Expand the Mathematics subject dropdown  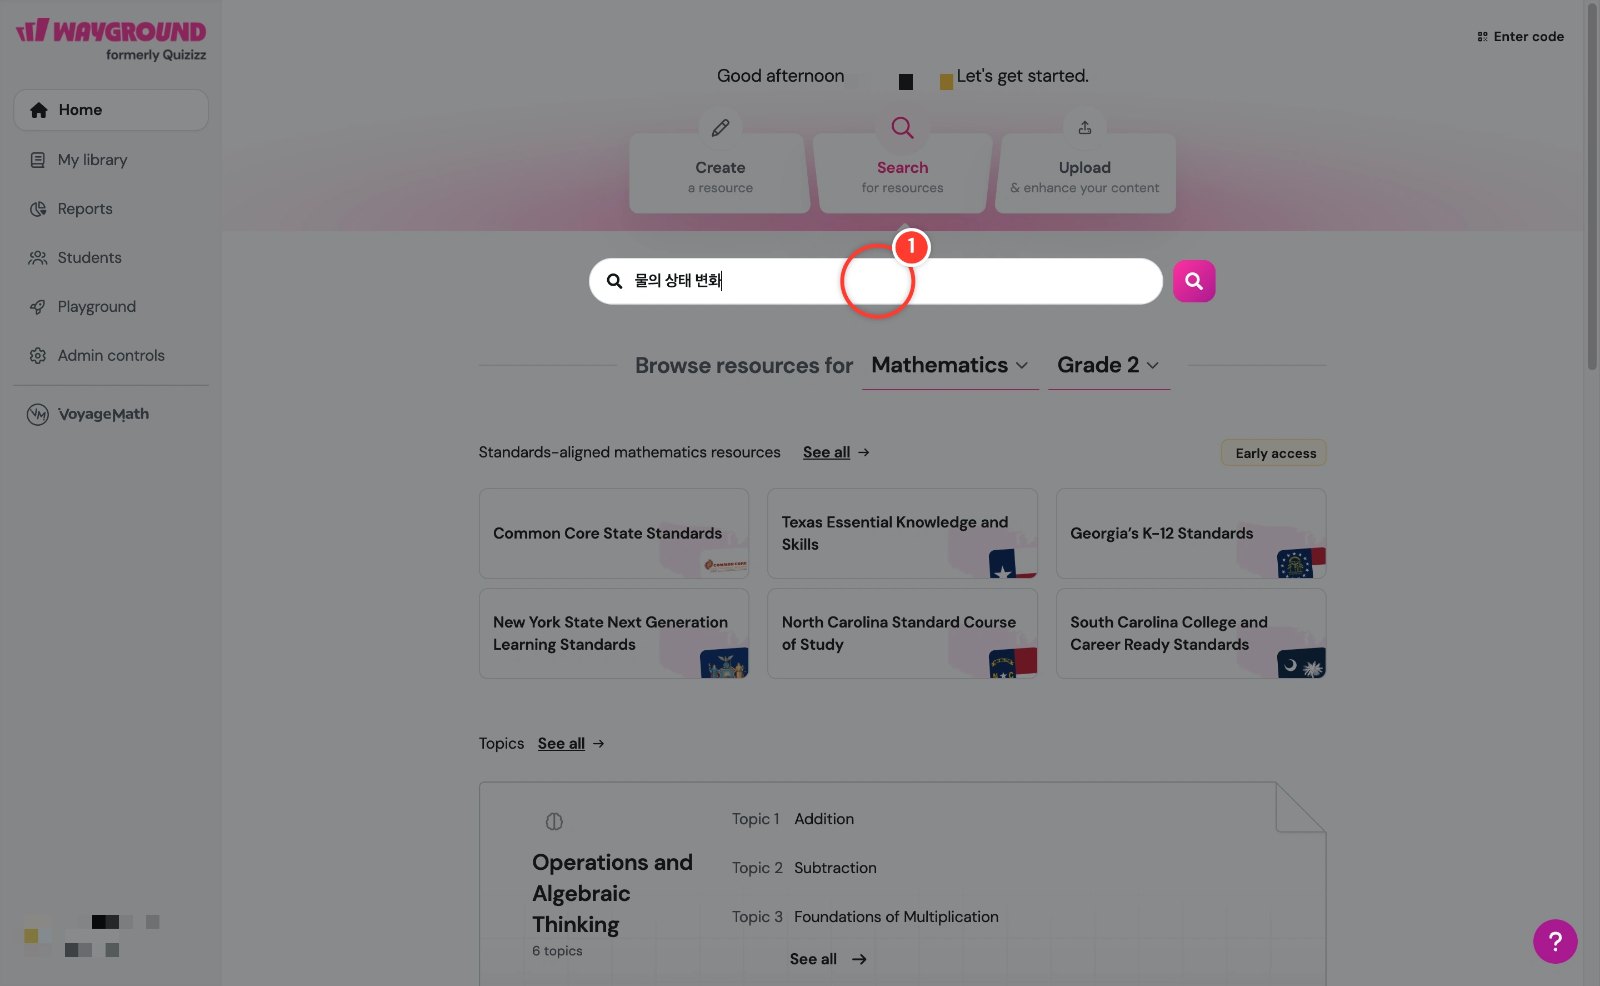(x=950, y=366)
